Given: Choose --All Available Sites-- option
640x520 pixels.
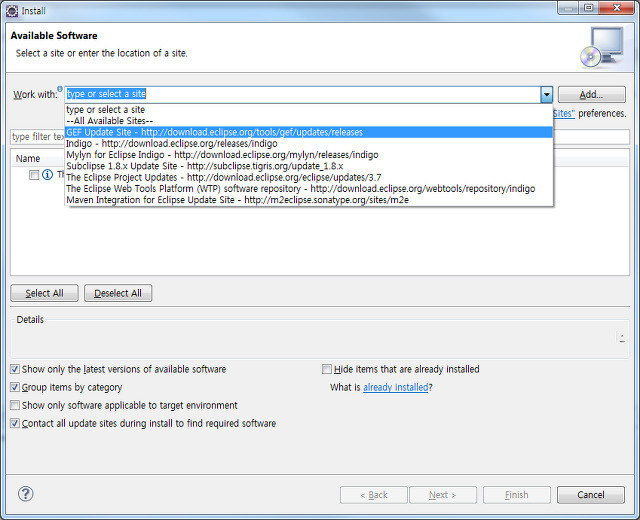Looking at the screenshot, I should 309,121.
